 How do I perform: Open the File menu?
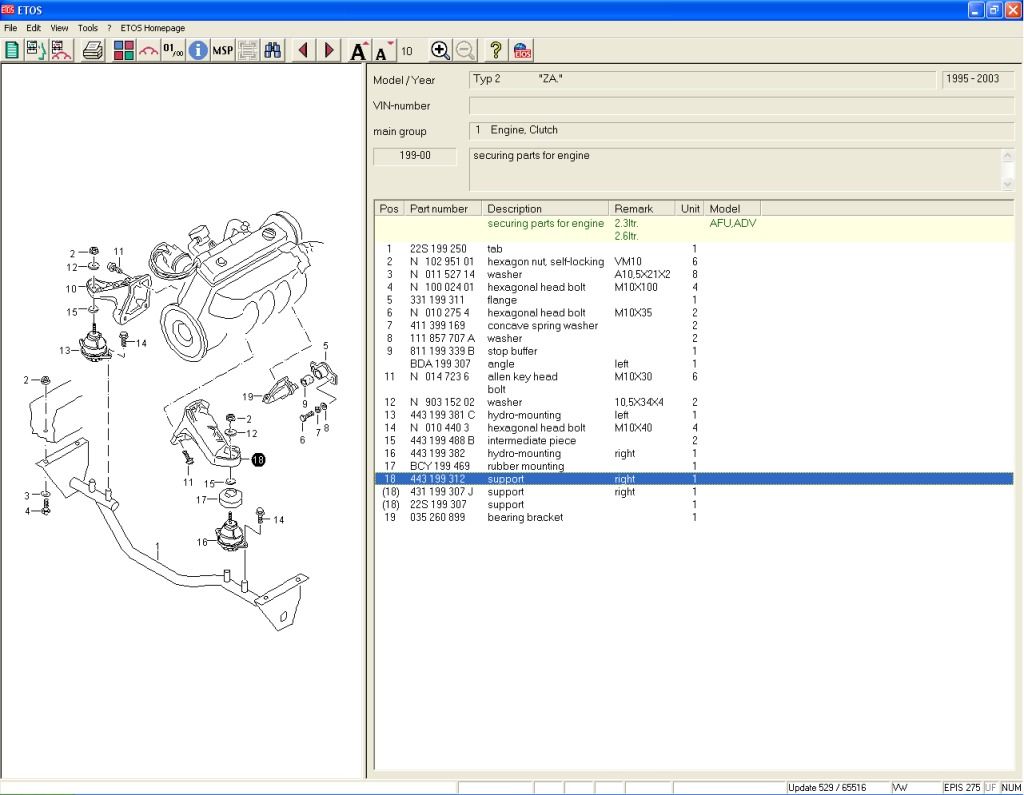tap(10, 28)
